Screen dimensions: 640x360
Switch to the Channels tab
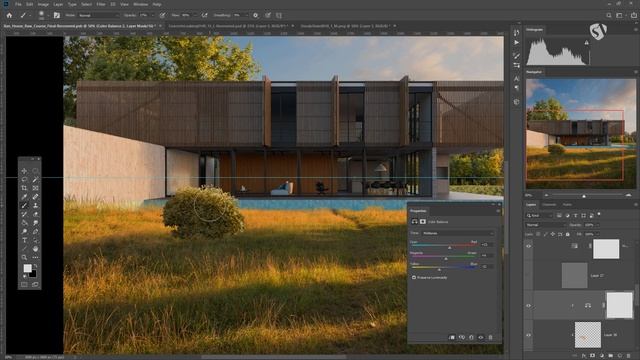(x=549, y=204)
